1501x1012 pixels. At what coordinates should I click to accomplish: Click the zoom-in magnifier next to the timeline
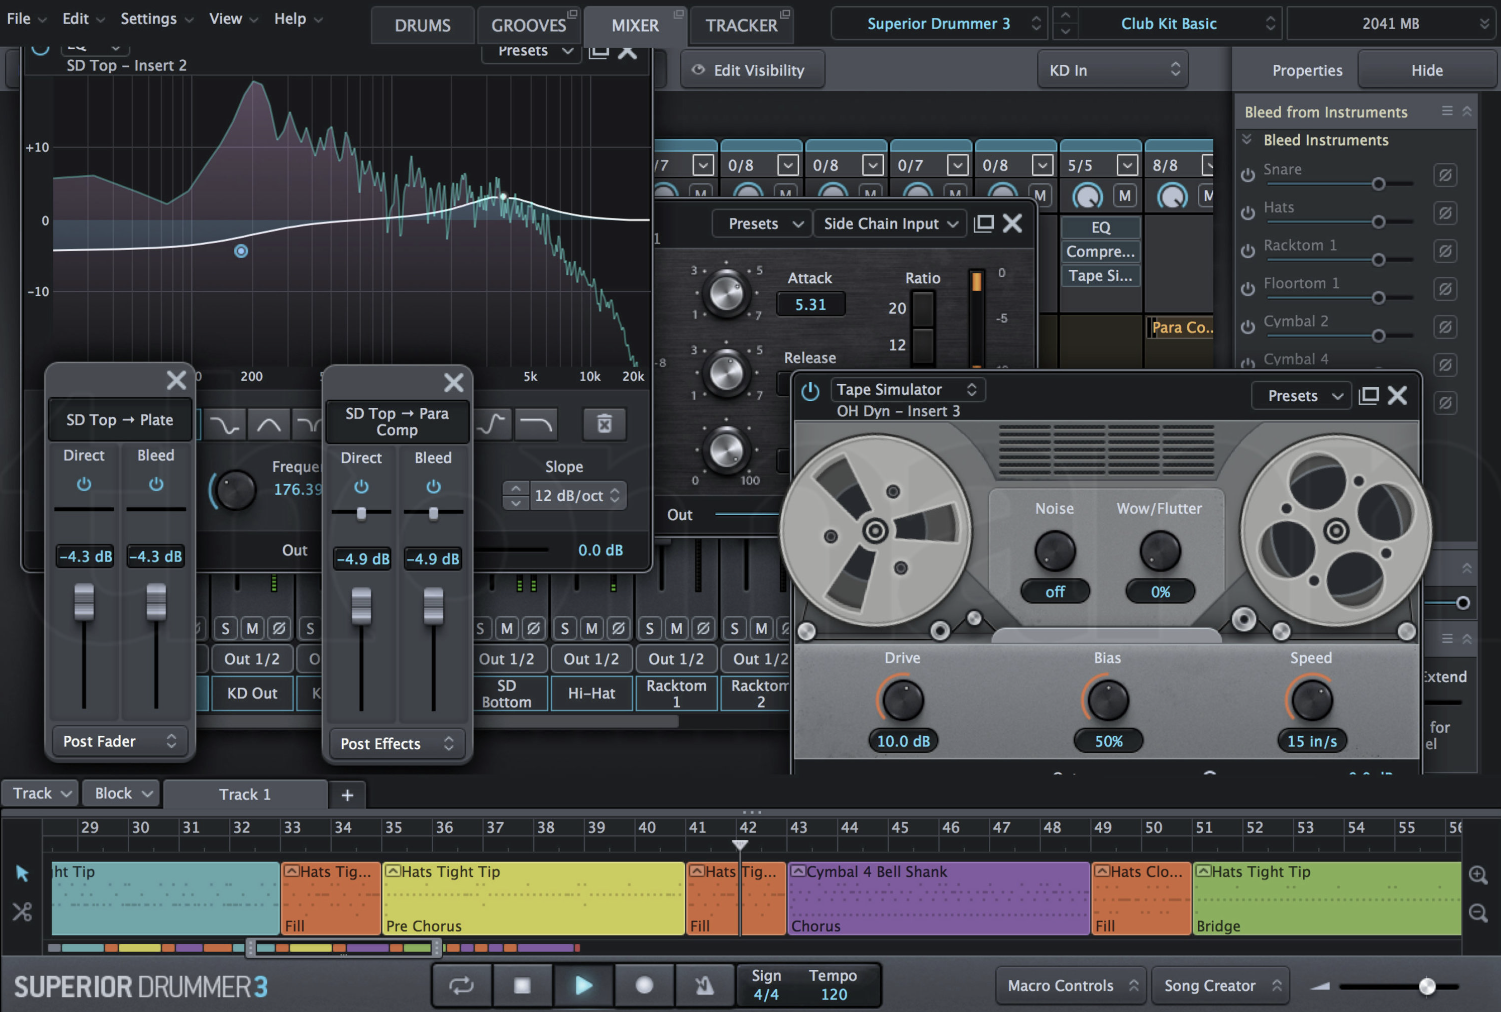click(x=1478, y=874)
